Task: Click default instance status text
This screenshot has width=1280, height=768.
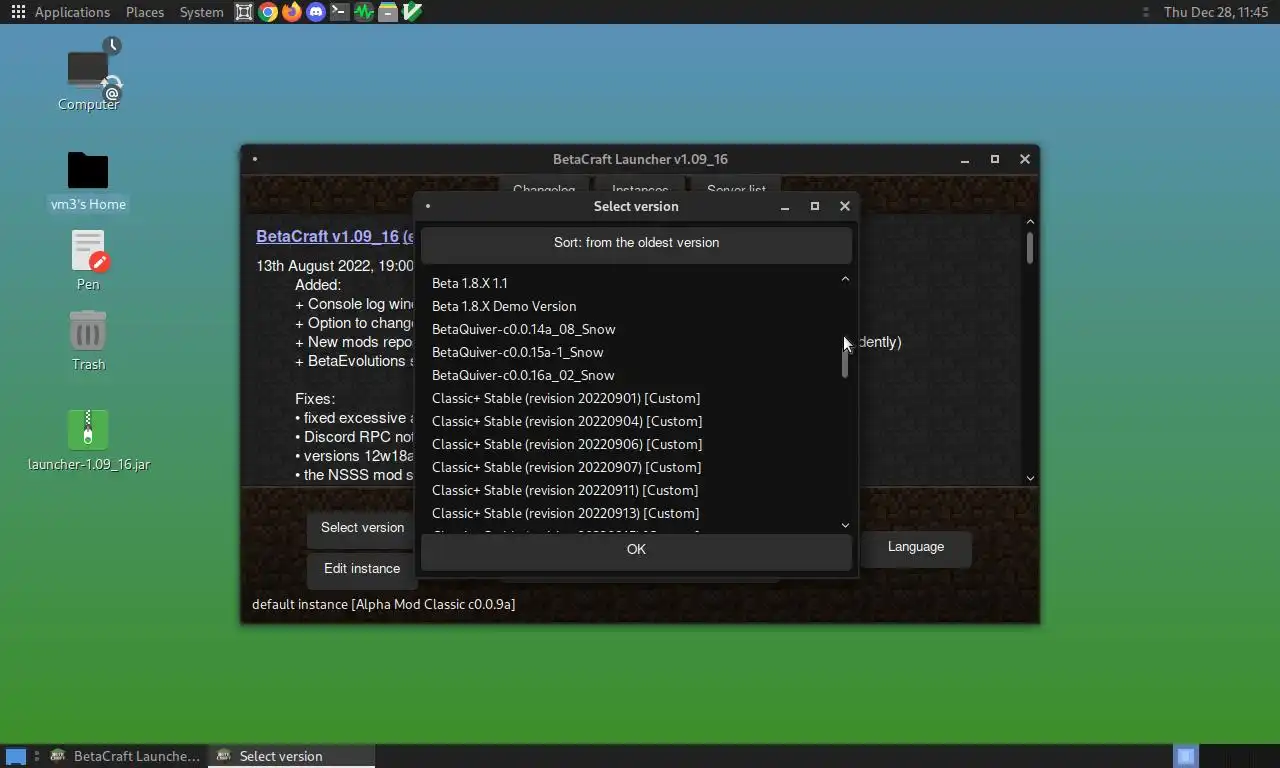Action: click(x=384, y=604)
